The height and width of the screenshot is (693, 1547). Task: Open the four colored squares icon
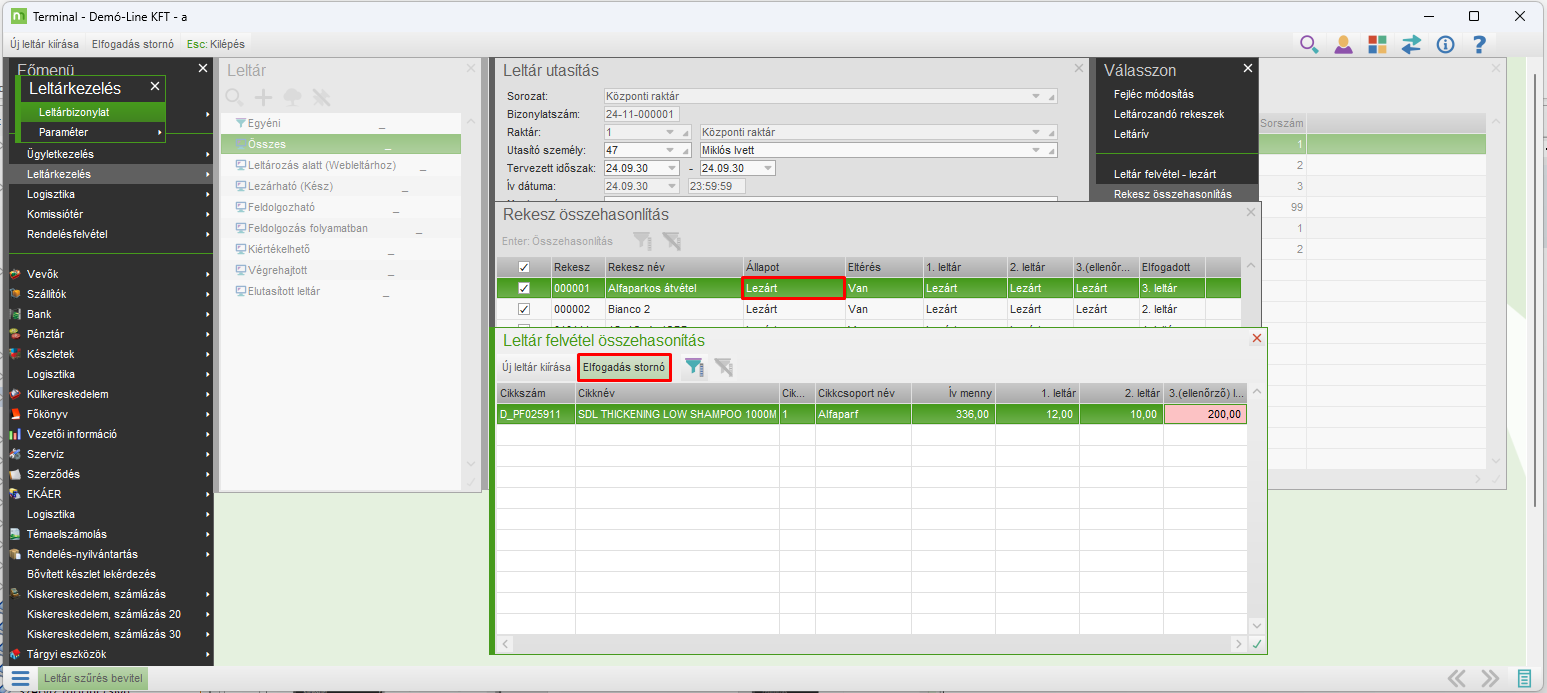[x=1377, y=44]
